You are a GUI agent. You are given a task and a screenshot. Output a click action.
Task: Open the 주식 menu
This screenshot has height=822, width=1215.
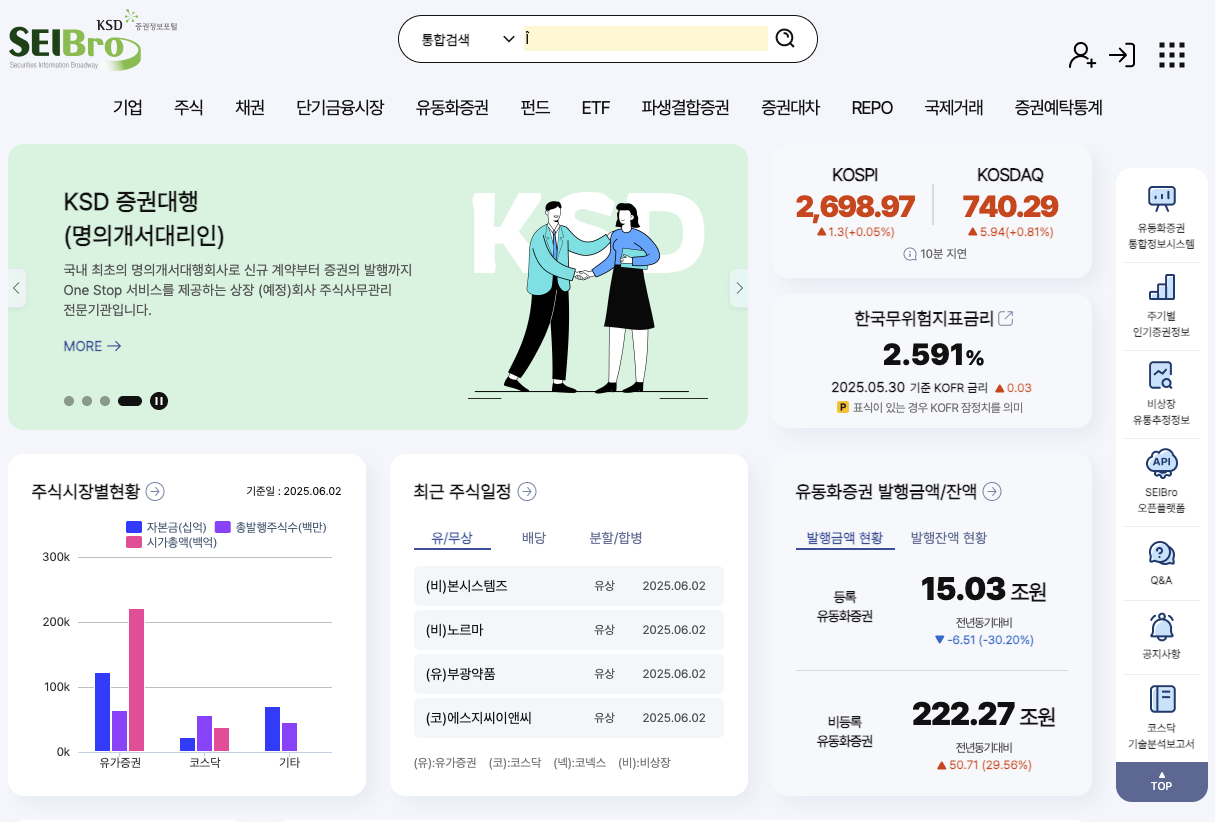pos(189,107)
